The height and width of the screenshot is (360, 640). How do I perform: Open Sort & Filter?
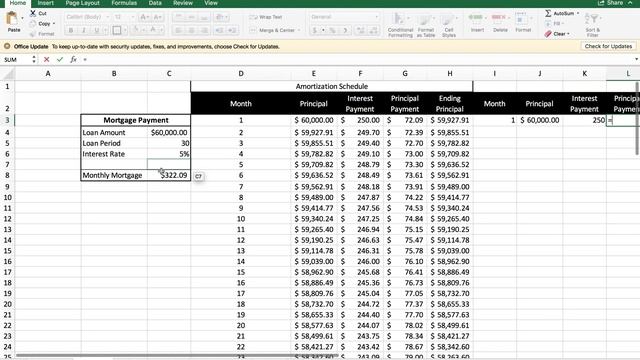click(593, 25)
